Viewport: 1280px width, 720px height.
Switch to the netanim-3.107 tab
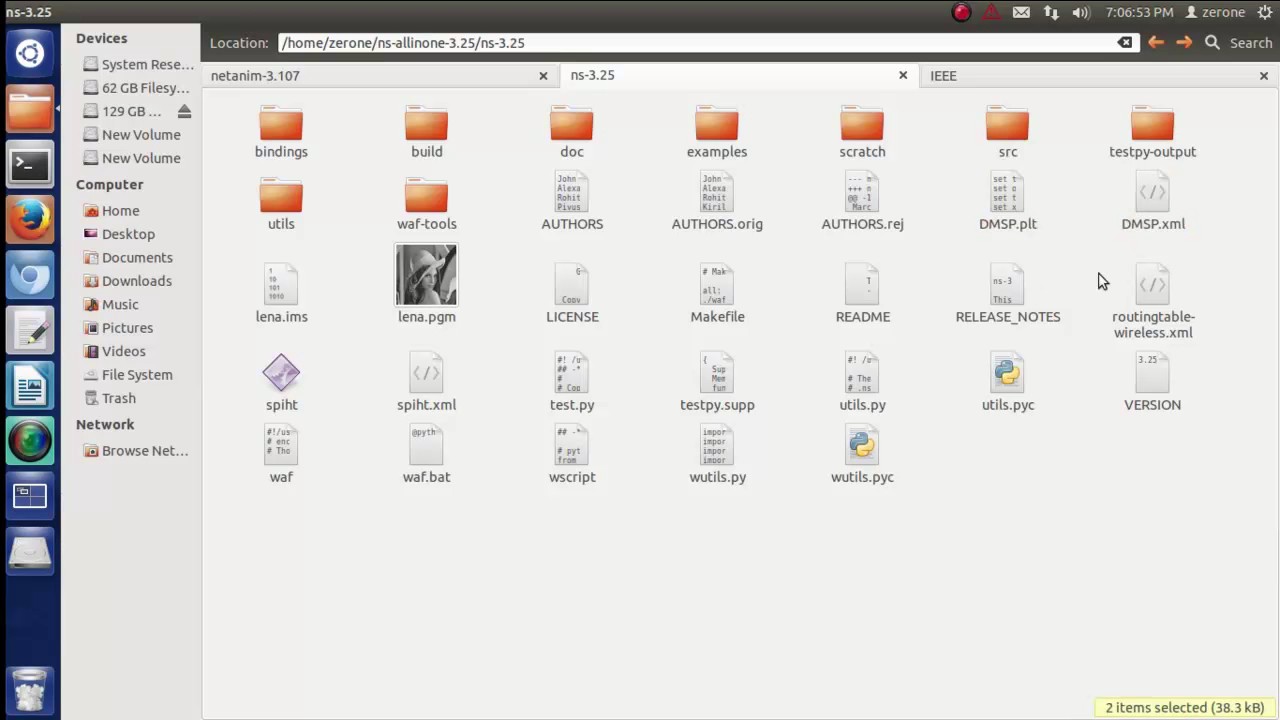click(380, 75)
